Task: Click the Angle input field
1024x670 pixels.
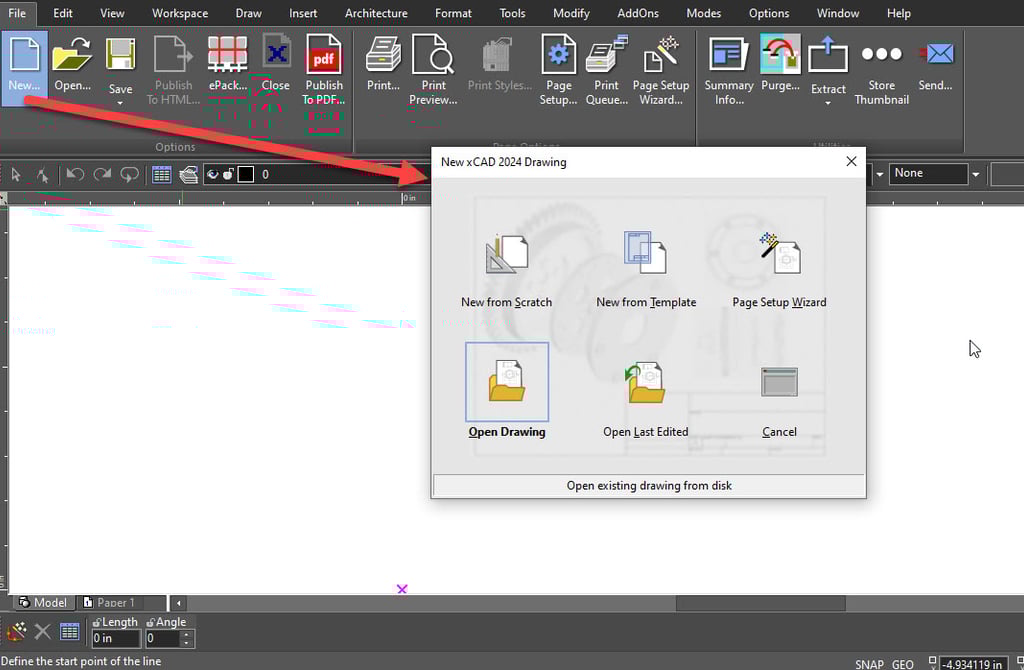Action: pyautogui.click(x=162, y=638)
